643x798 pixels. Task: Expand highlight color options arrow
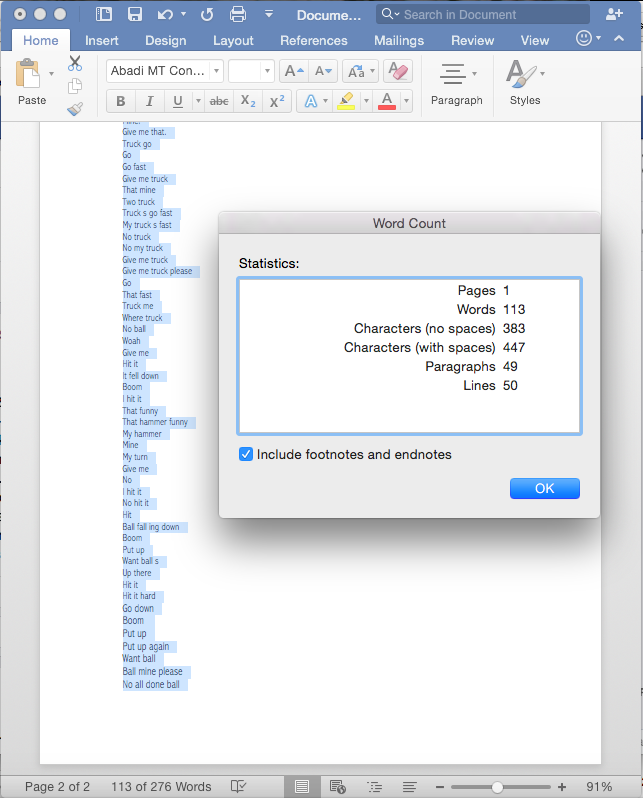[x=366, y=101]
